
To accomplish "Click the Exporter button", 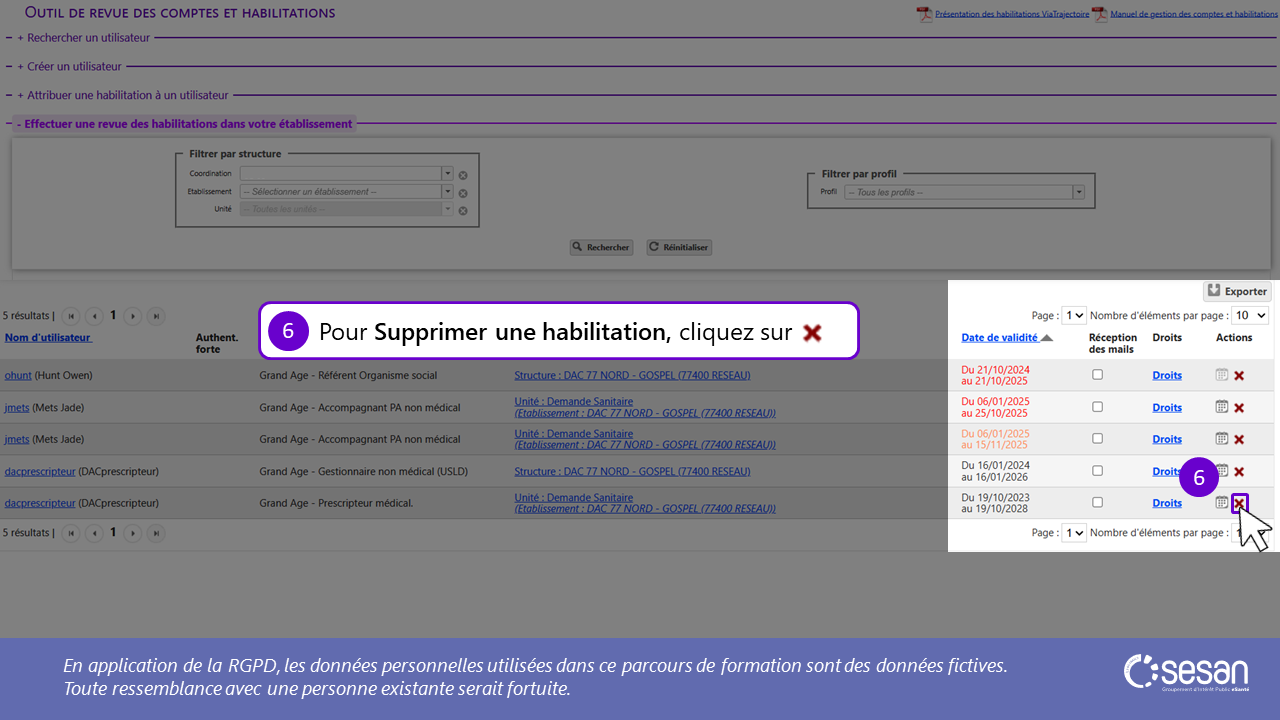I will coord(1237,291).
